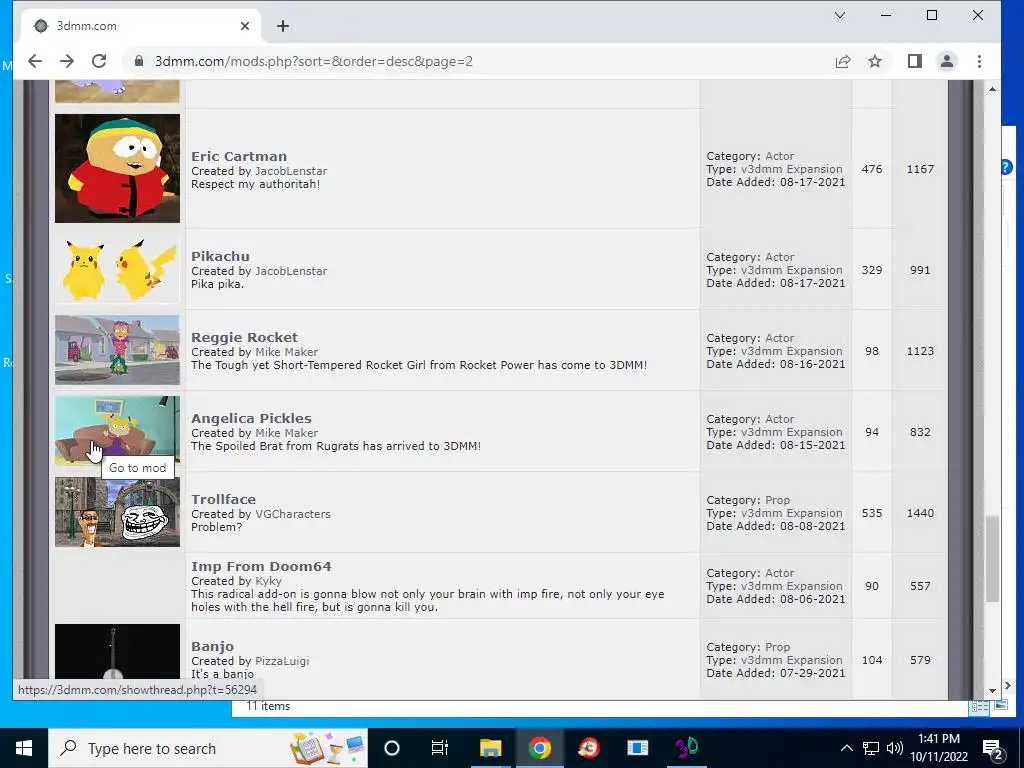Click the taskbar search box
This screenshot has width=1024, height=768.
tap(208, 748)
